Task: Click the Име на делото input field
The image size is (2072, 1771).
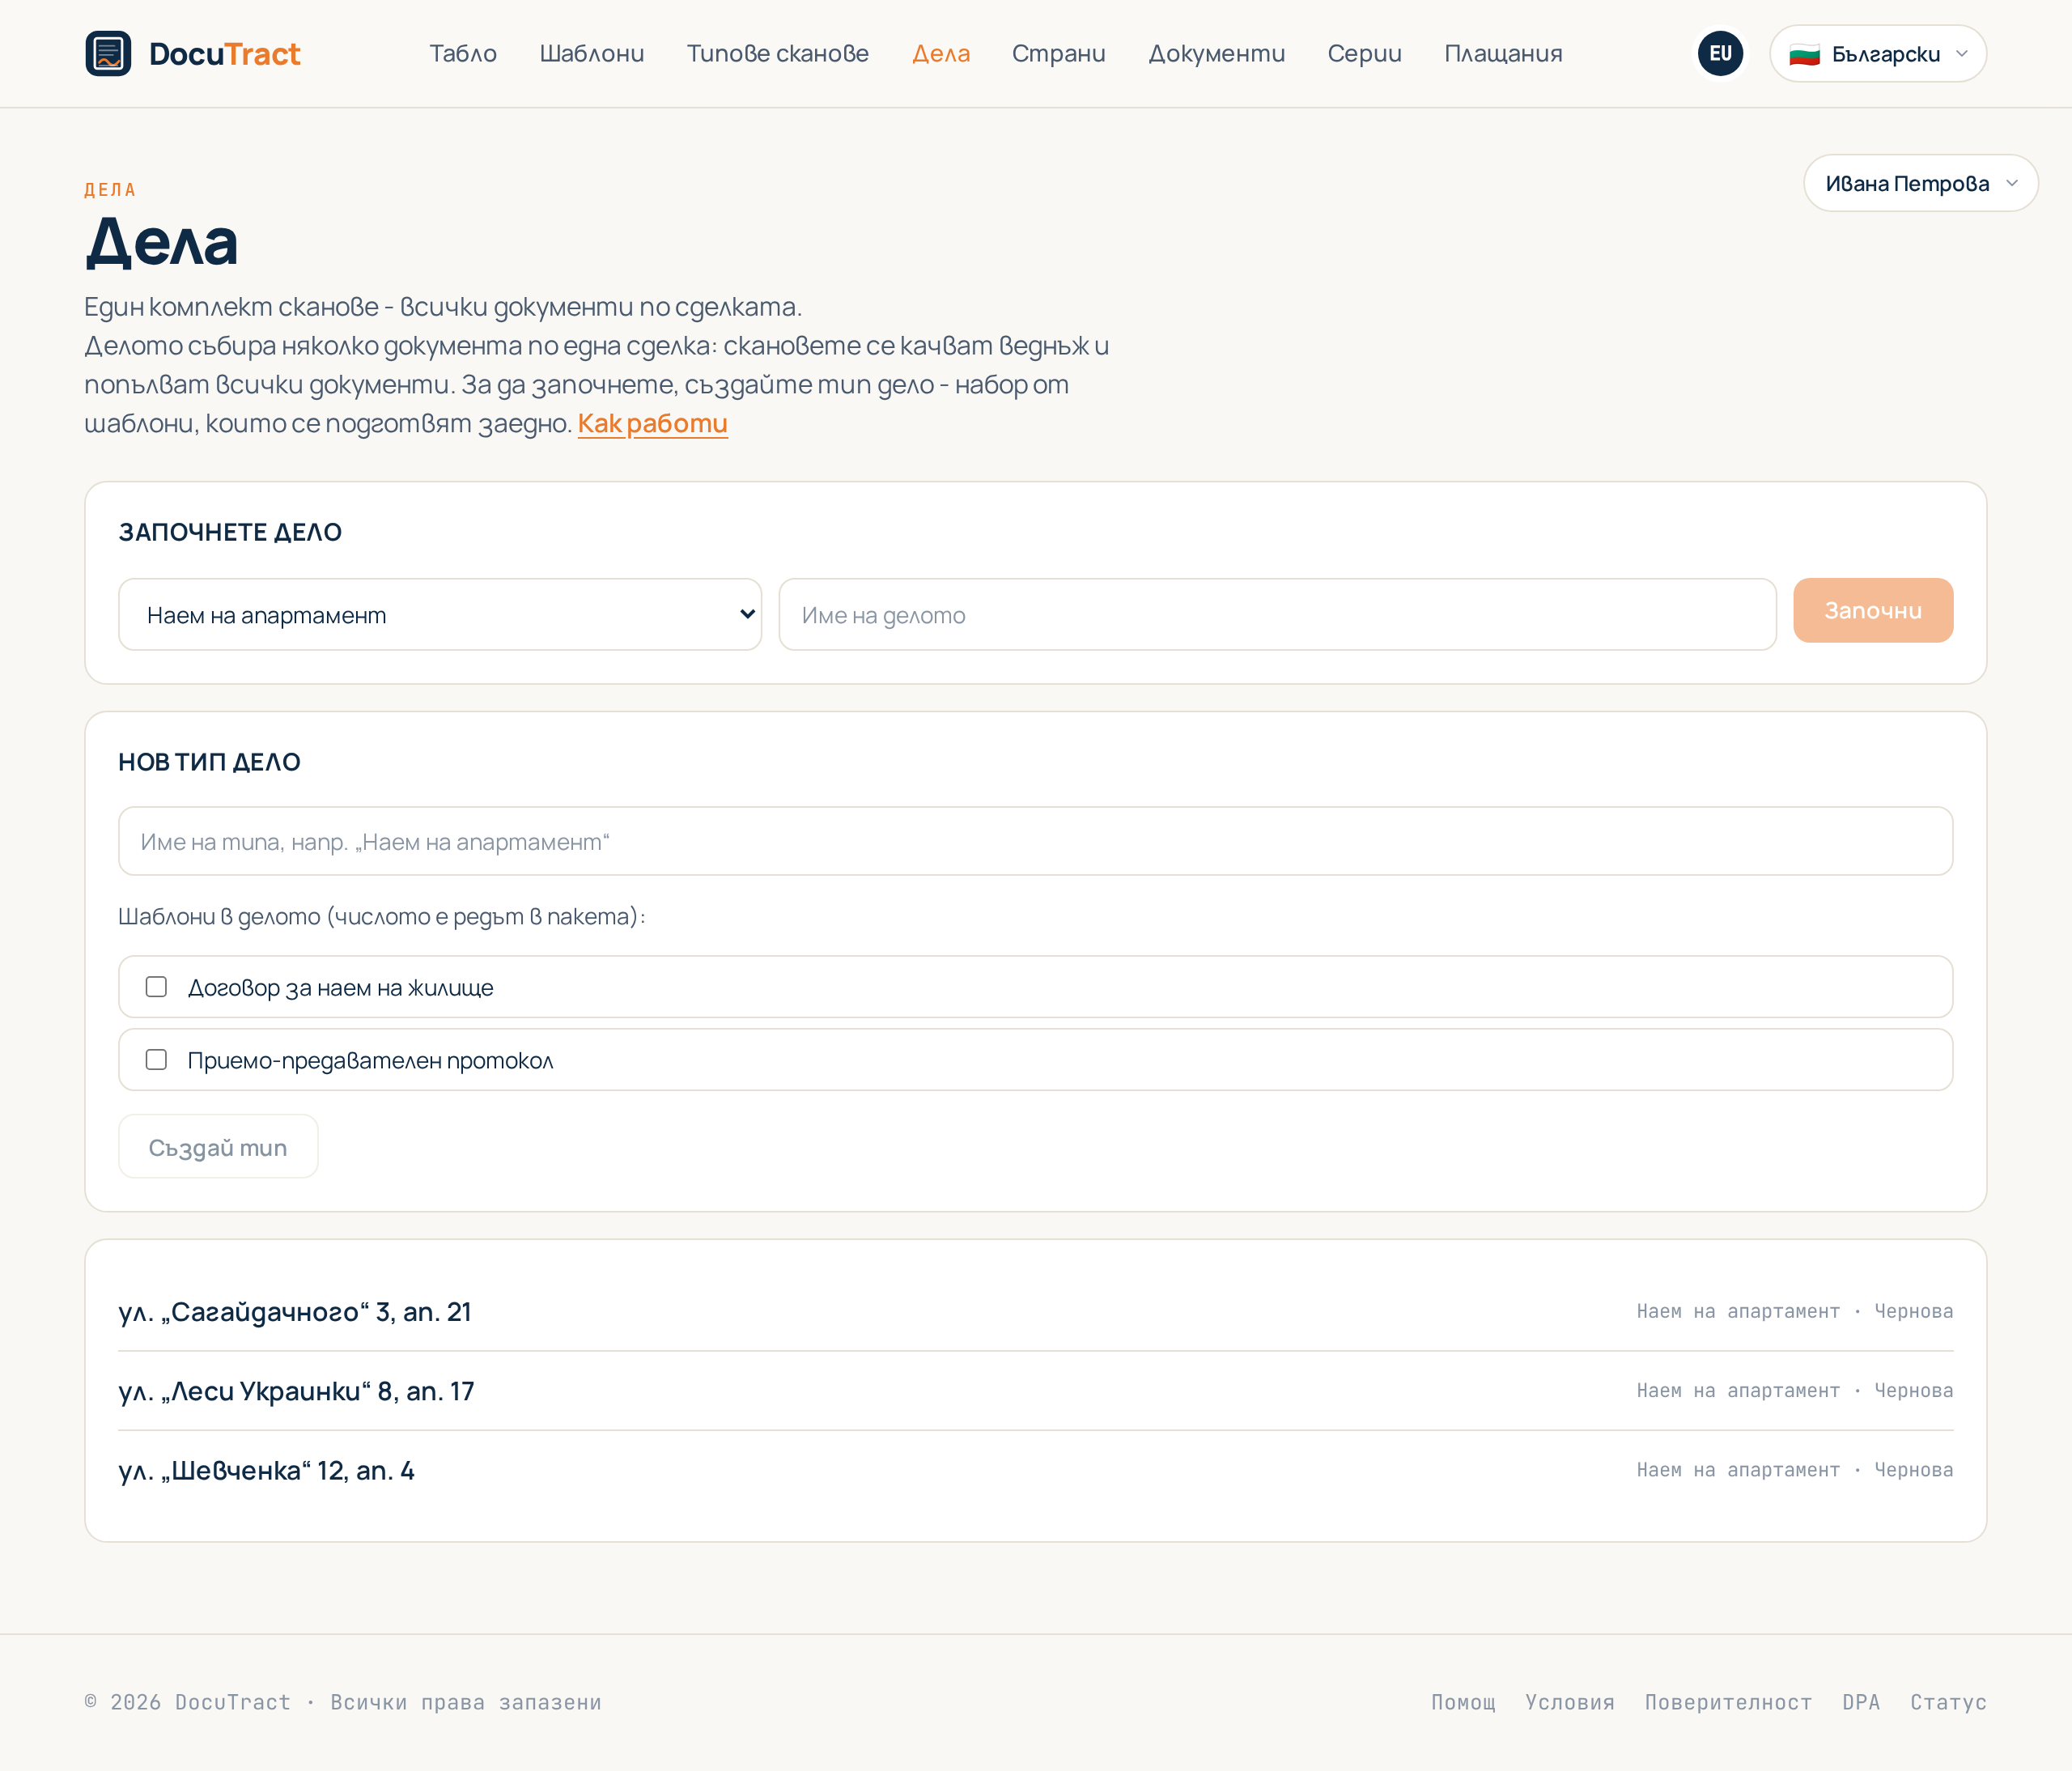Action: point(1277,614)
